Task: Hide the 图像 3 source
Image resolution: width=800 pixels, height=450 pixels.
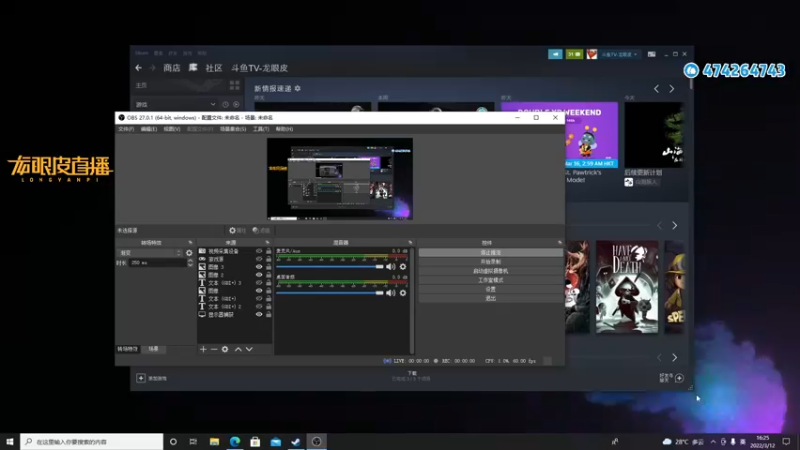Action: 259,267
